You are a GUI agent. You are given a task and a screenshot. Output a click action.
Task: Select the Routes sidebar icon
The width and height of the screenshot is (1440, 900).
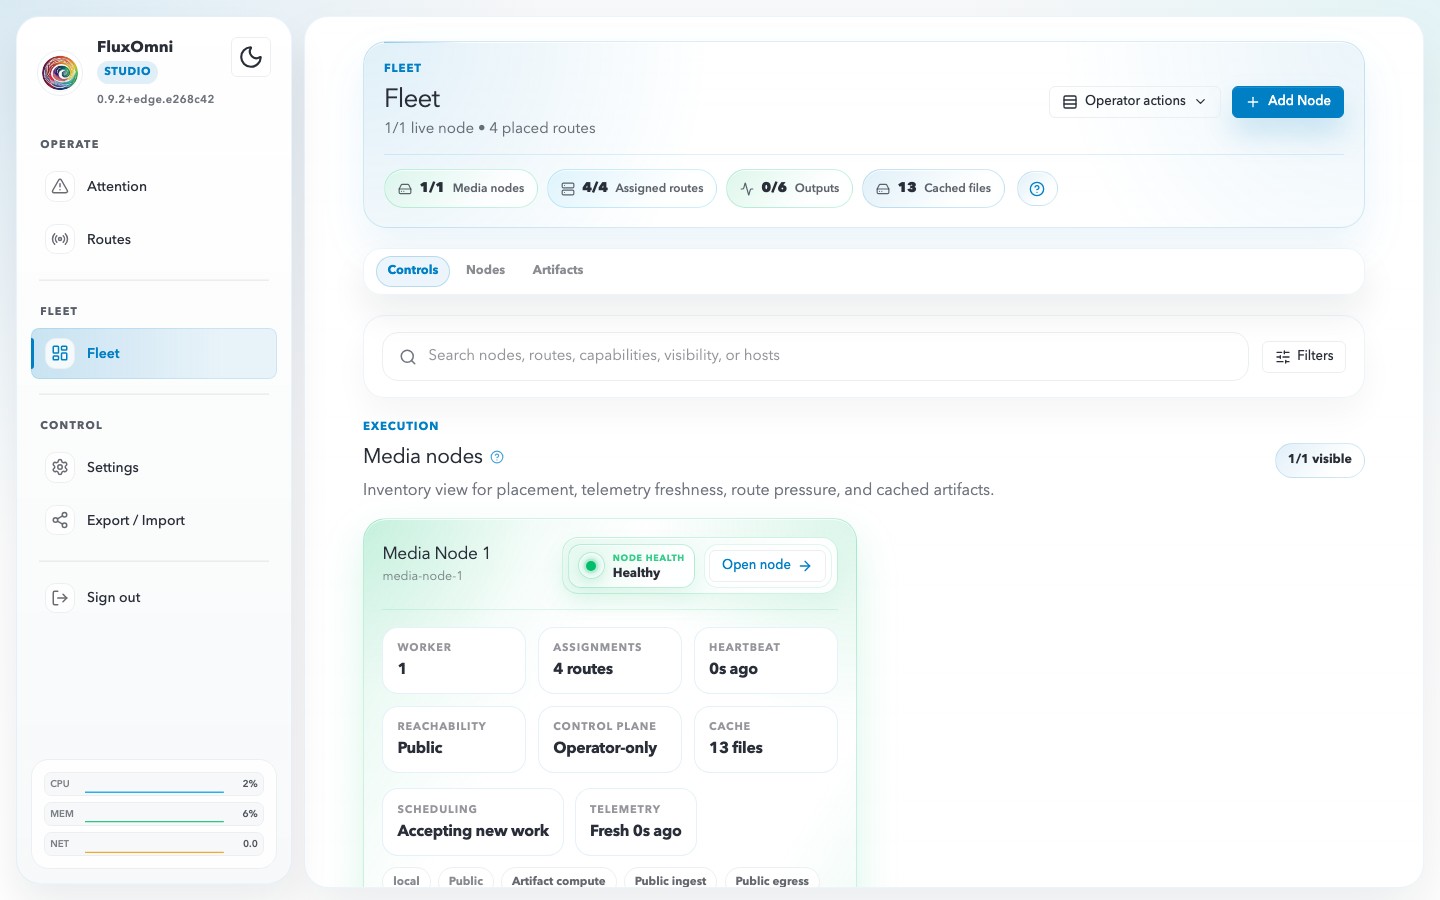(60, 239)
